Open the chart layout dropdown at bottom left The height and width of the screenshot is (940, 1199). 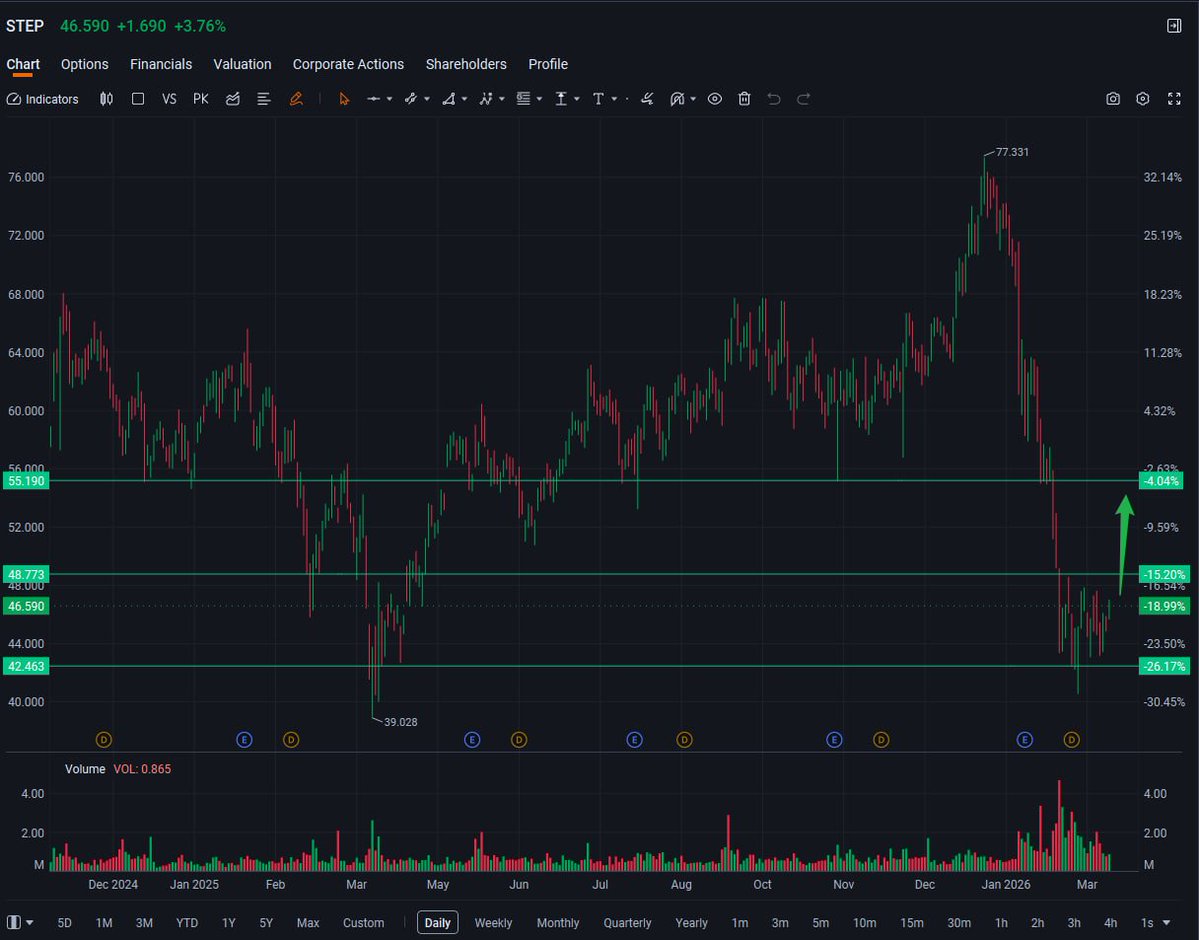(20, 923)
